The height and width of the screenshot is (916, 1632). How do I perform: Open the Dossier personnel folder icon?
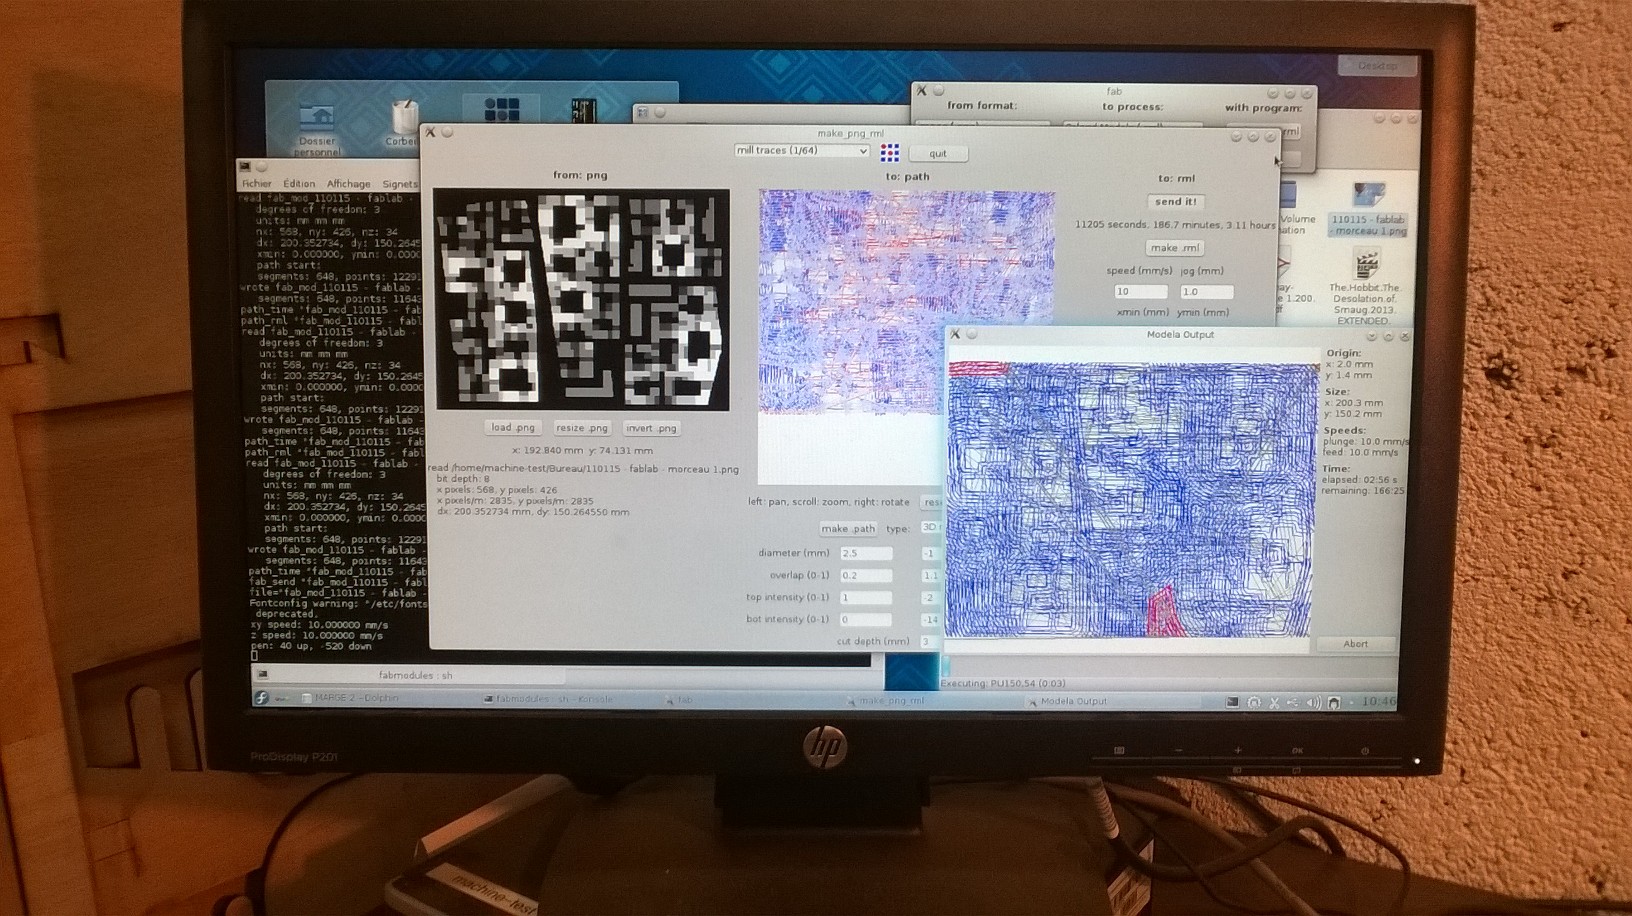click(317, 118)
